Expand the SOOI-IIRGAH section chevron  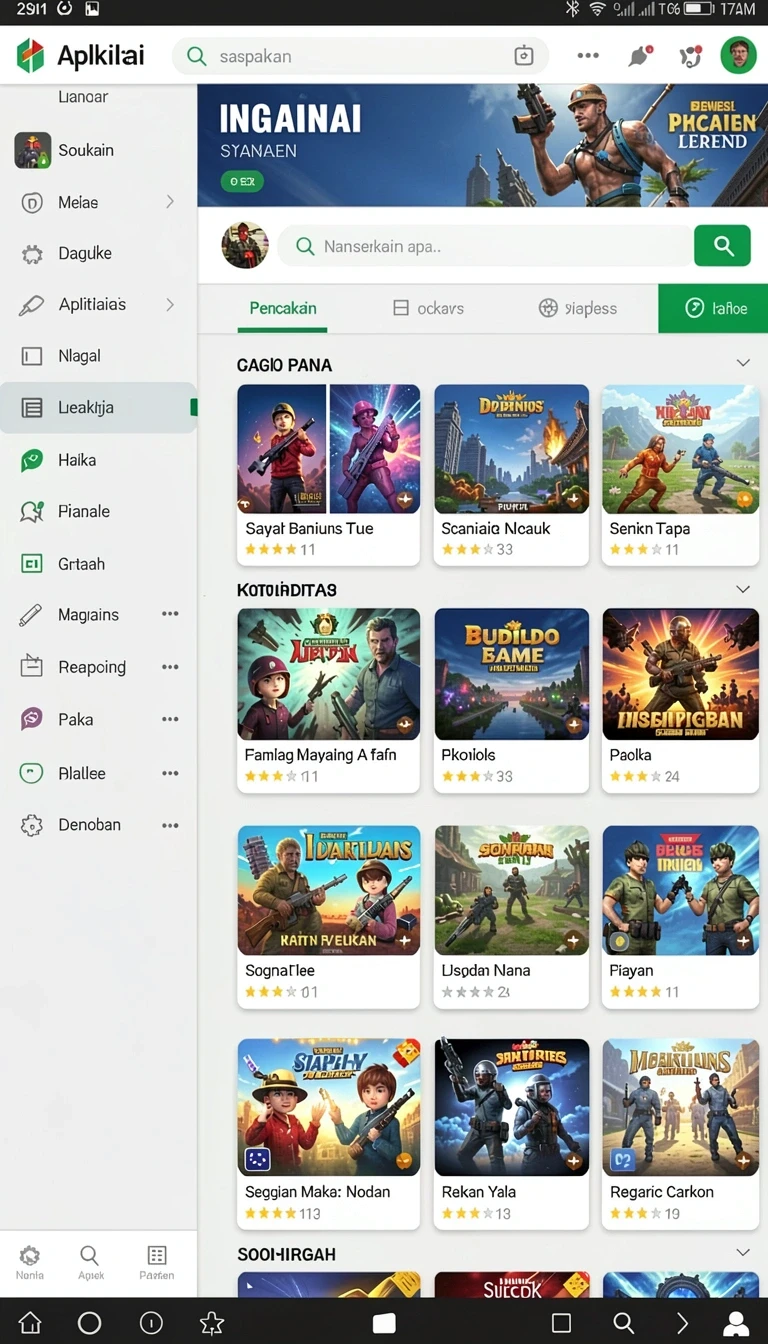tap(743, 1252)
